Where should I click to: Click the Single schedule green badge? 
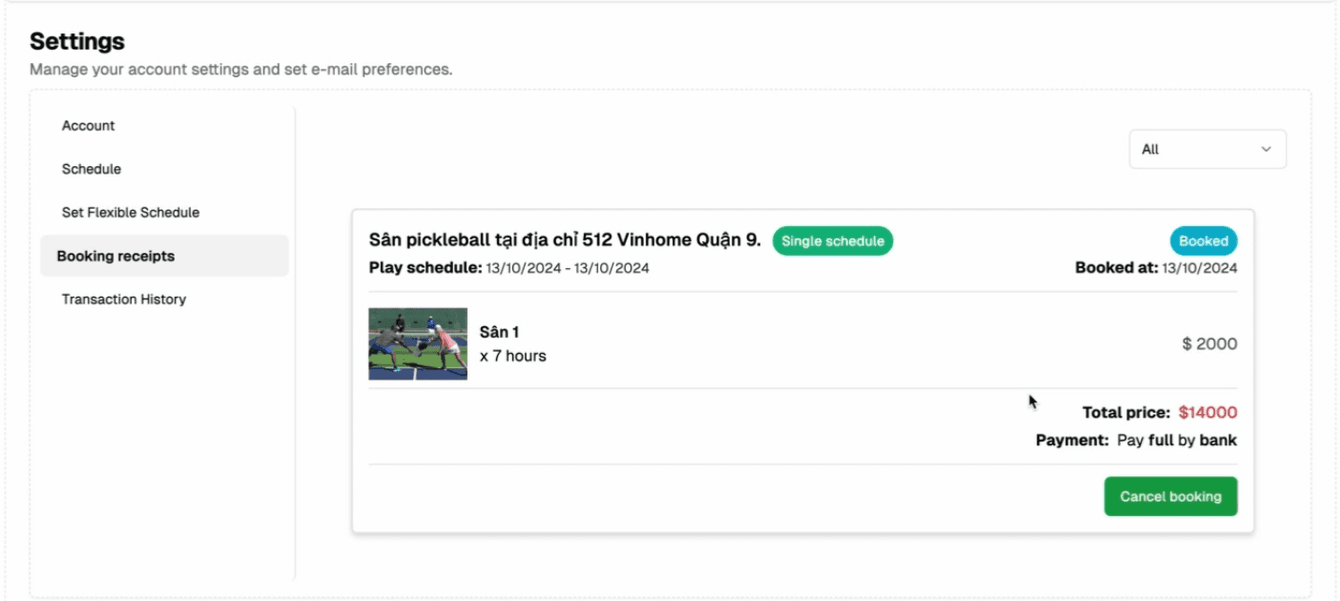832,241
